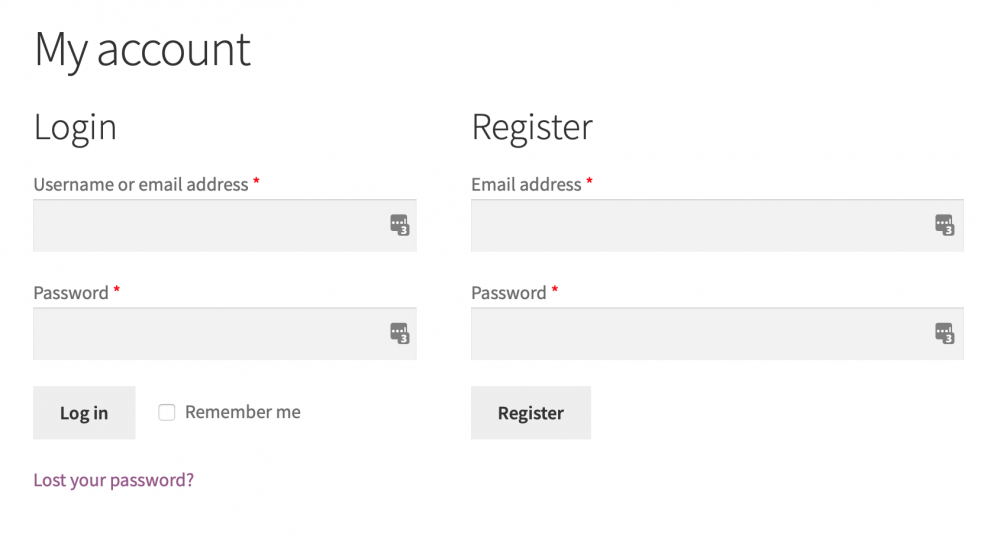Open the Lost your password link
The image size is (1000, 552).
pos(113,480)
